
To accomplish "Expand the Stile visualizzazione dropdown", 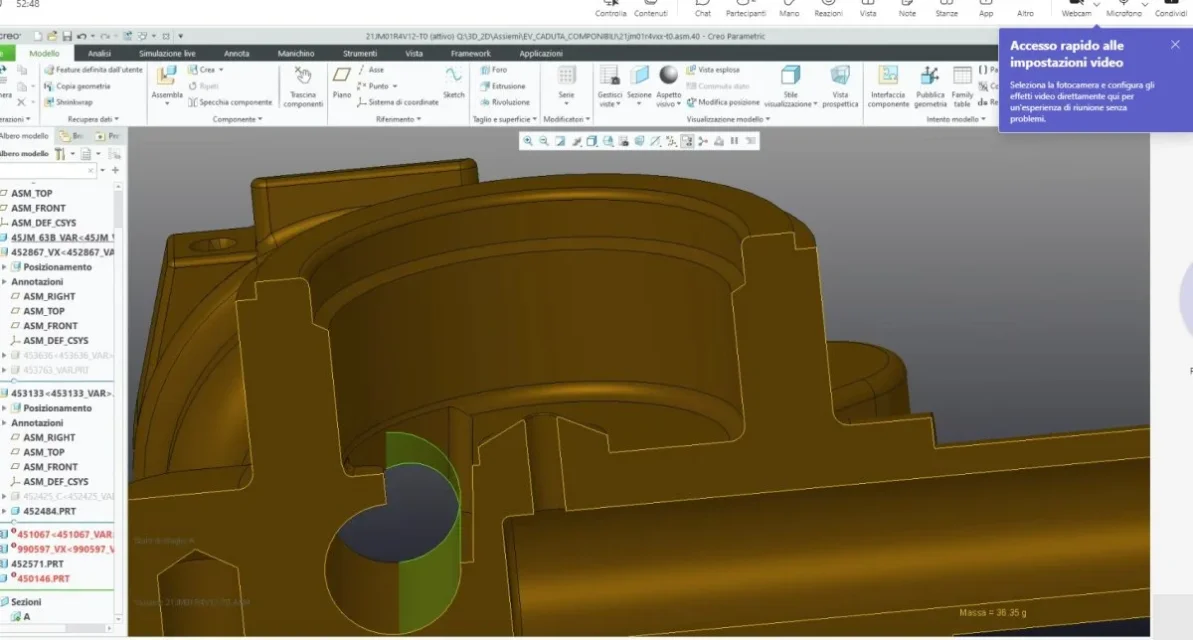I will pos(790,85).
